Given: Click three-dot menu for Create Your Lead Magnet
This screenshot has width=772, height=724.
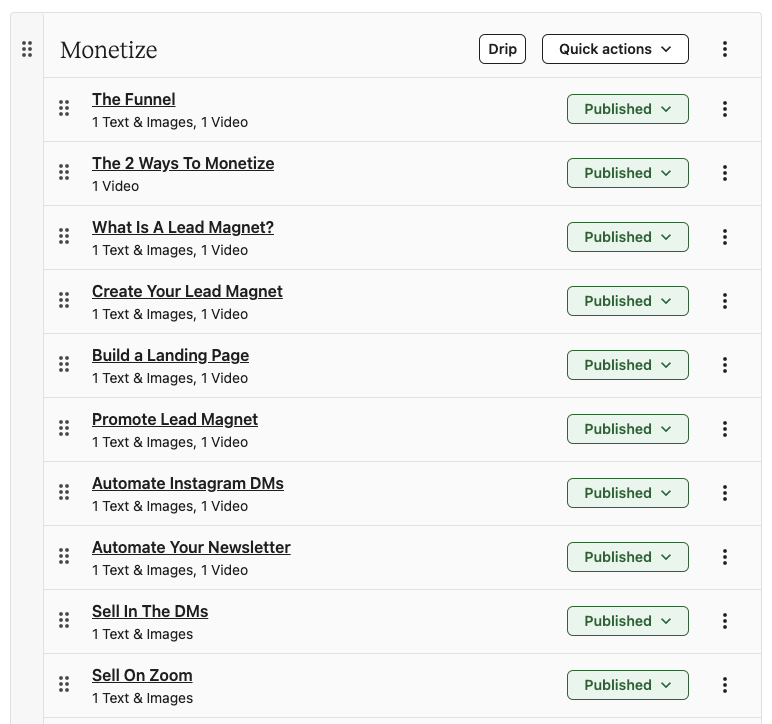Looking at the screenshot, I should point(725,301).
